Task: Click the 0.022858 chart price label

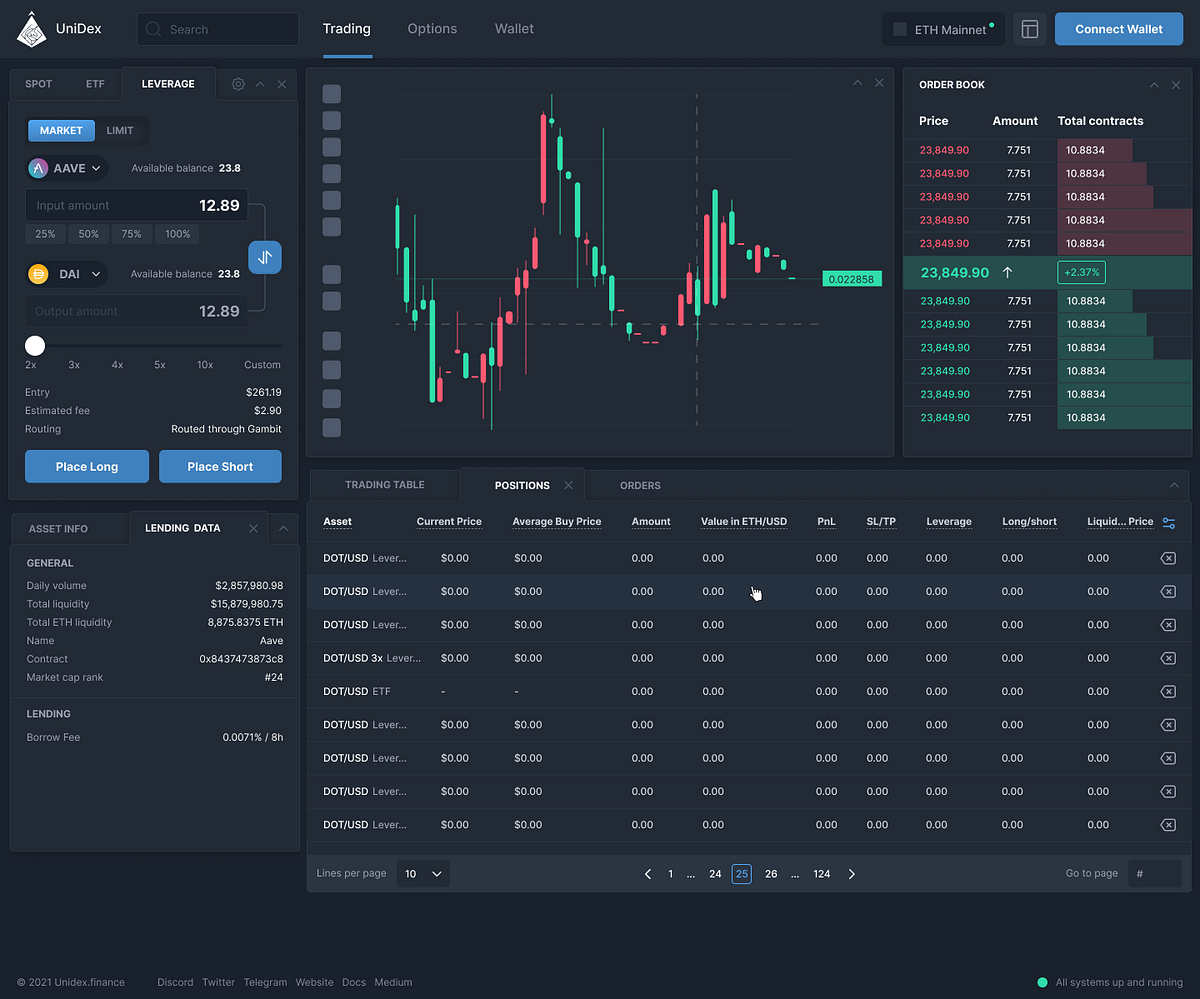Action: 852,279
